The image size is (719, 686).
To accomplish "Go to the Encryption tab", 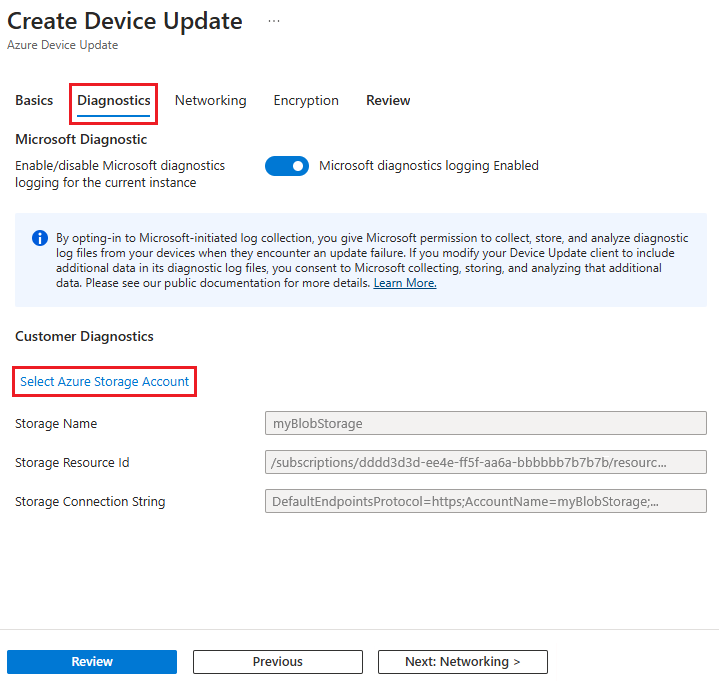I will point(306,101).
